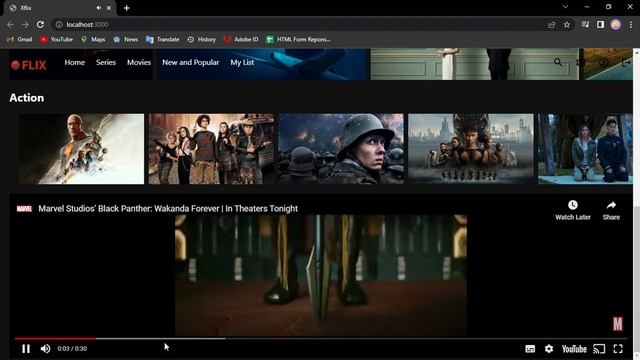
Task: Click the browser back arrow
Action: [10, 24]
